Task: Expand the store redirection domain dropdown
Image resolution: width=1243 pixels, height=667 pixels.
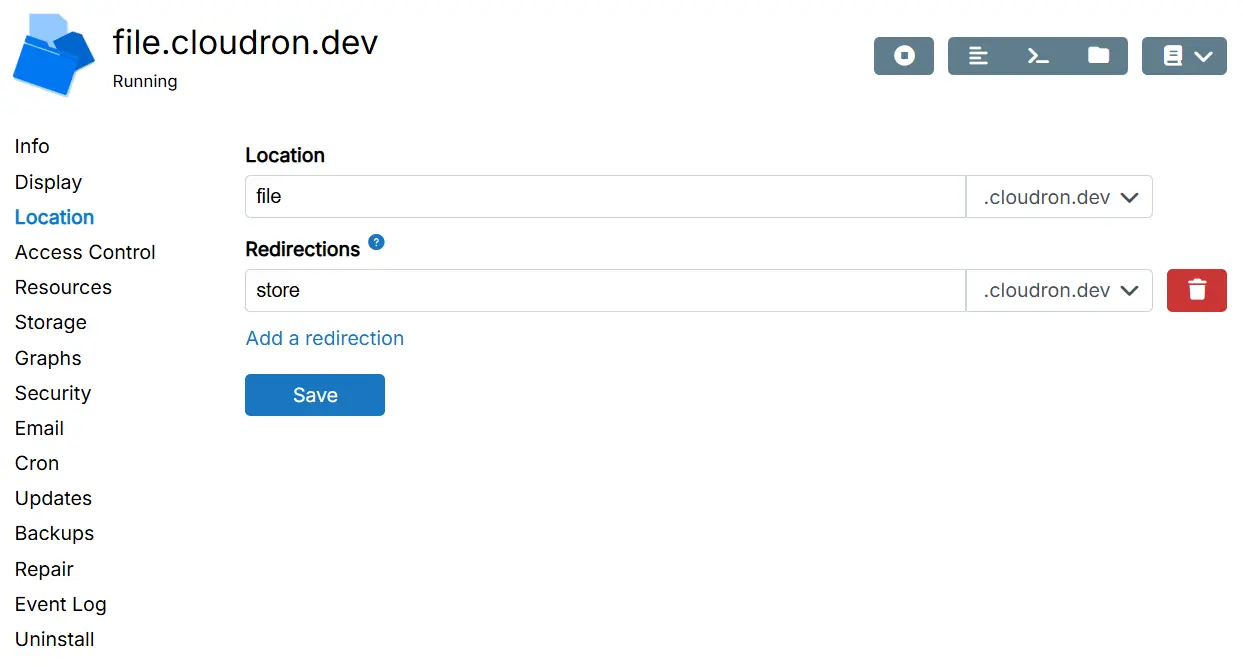Action: 1059,290
